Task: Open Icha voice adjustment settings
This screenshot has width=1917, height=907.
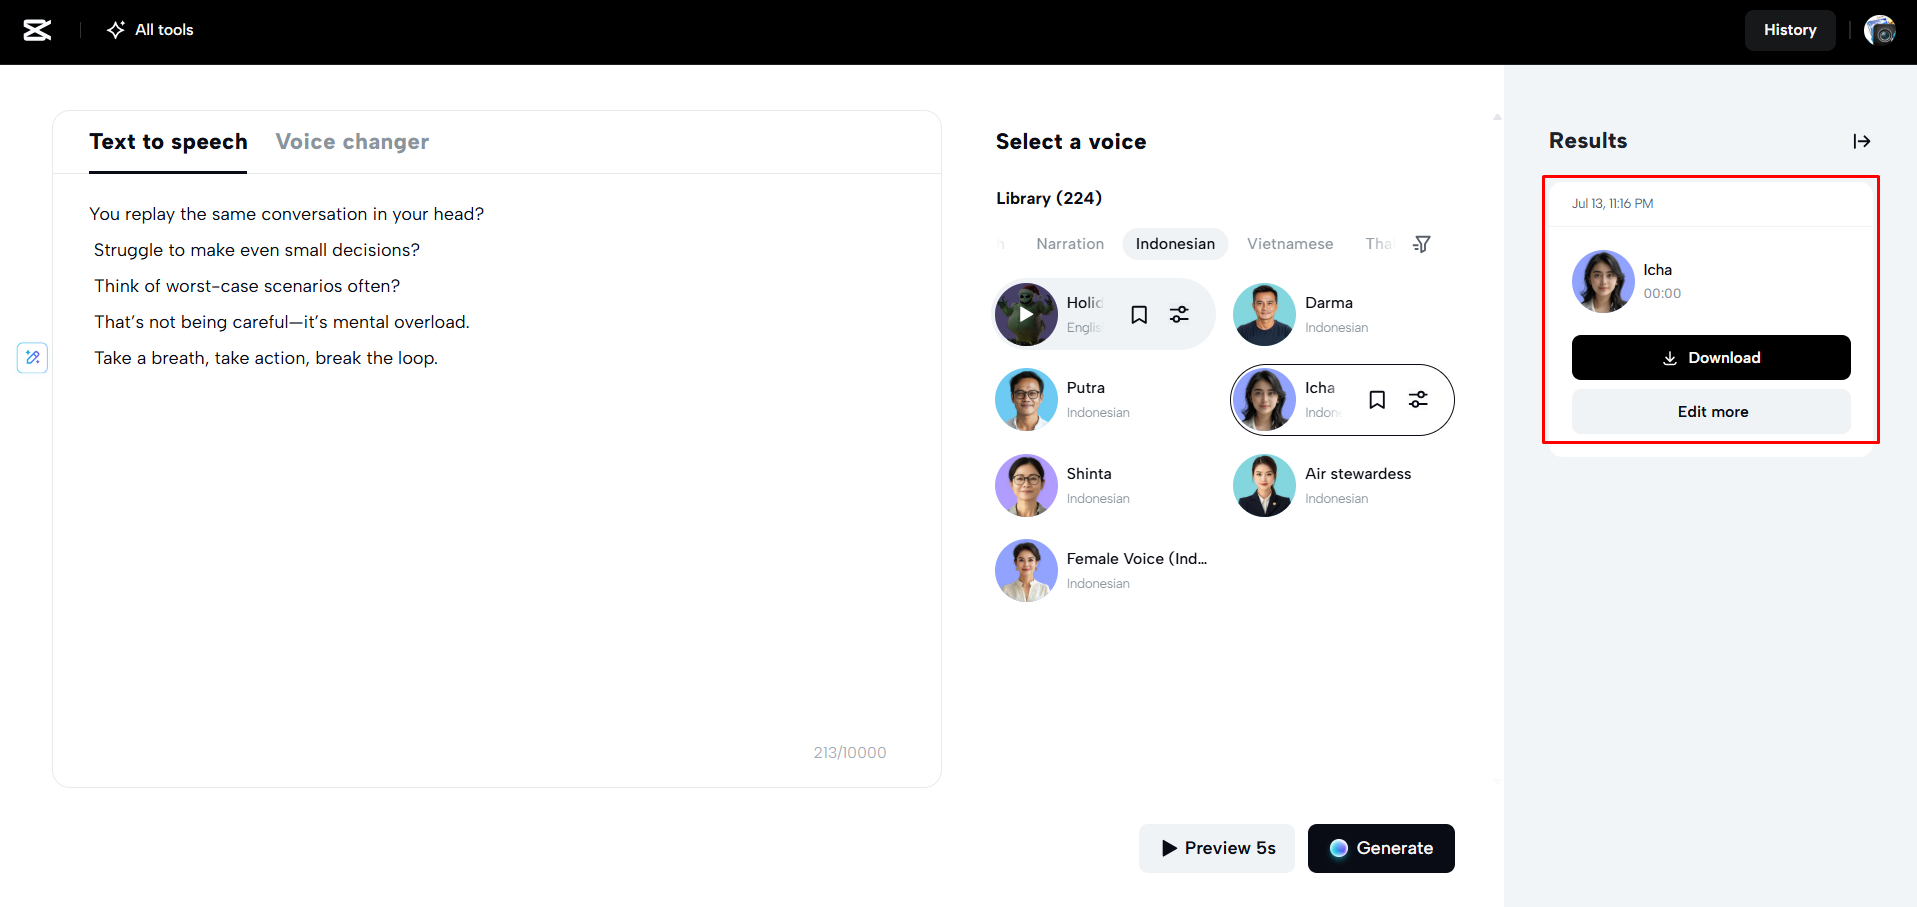Action: (1418, 400)
